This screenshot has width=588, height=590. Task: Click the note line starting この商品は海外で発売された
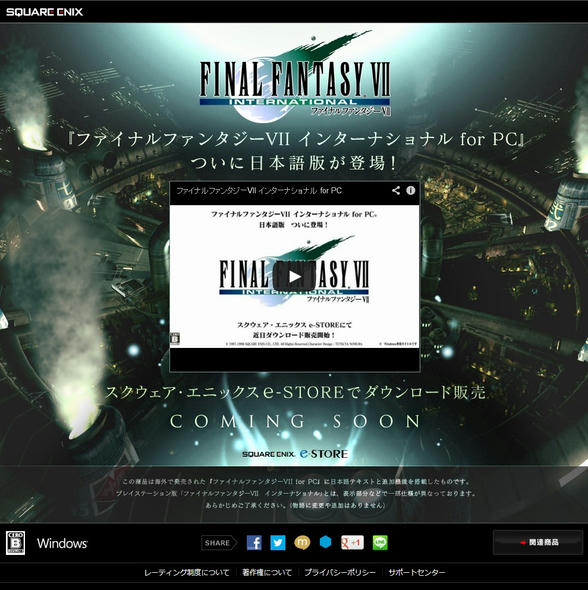coord(296,481)
